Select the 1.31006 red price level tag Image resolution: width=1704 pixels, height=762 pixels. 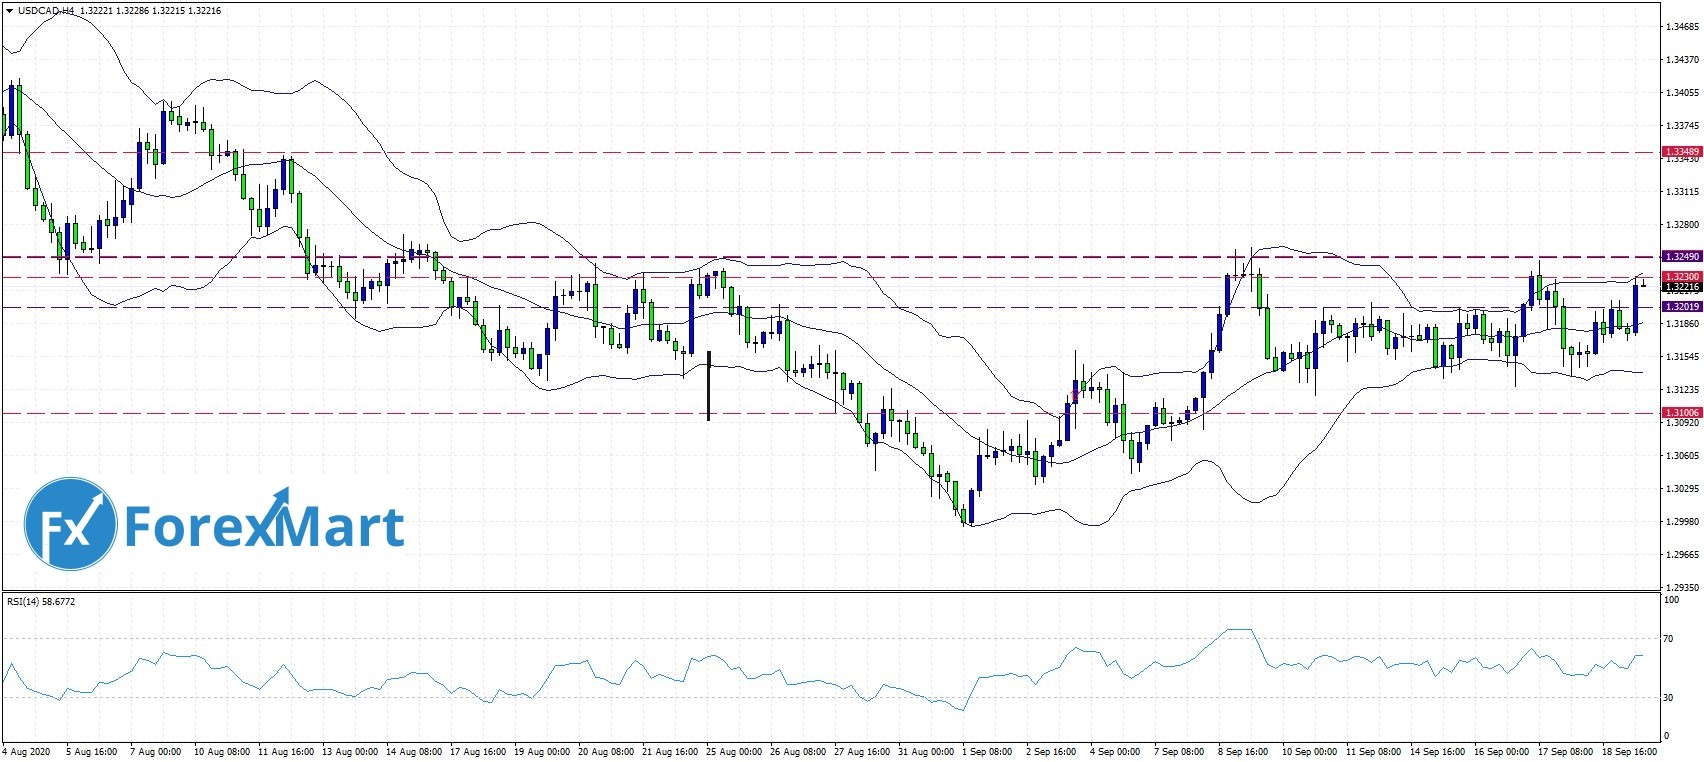pyautogui.click(x=1681, y=412)
